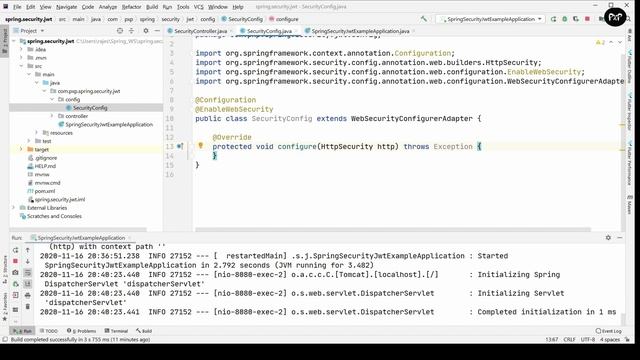Click configure breadcrumb in navigation bar
Screen dimensions: 640x360
coord(284,19)
